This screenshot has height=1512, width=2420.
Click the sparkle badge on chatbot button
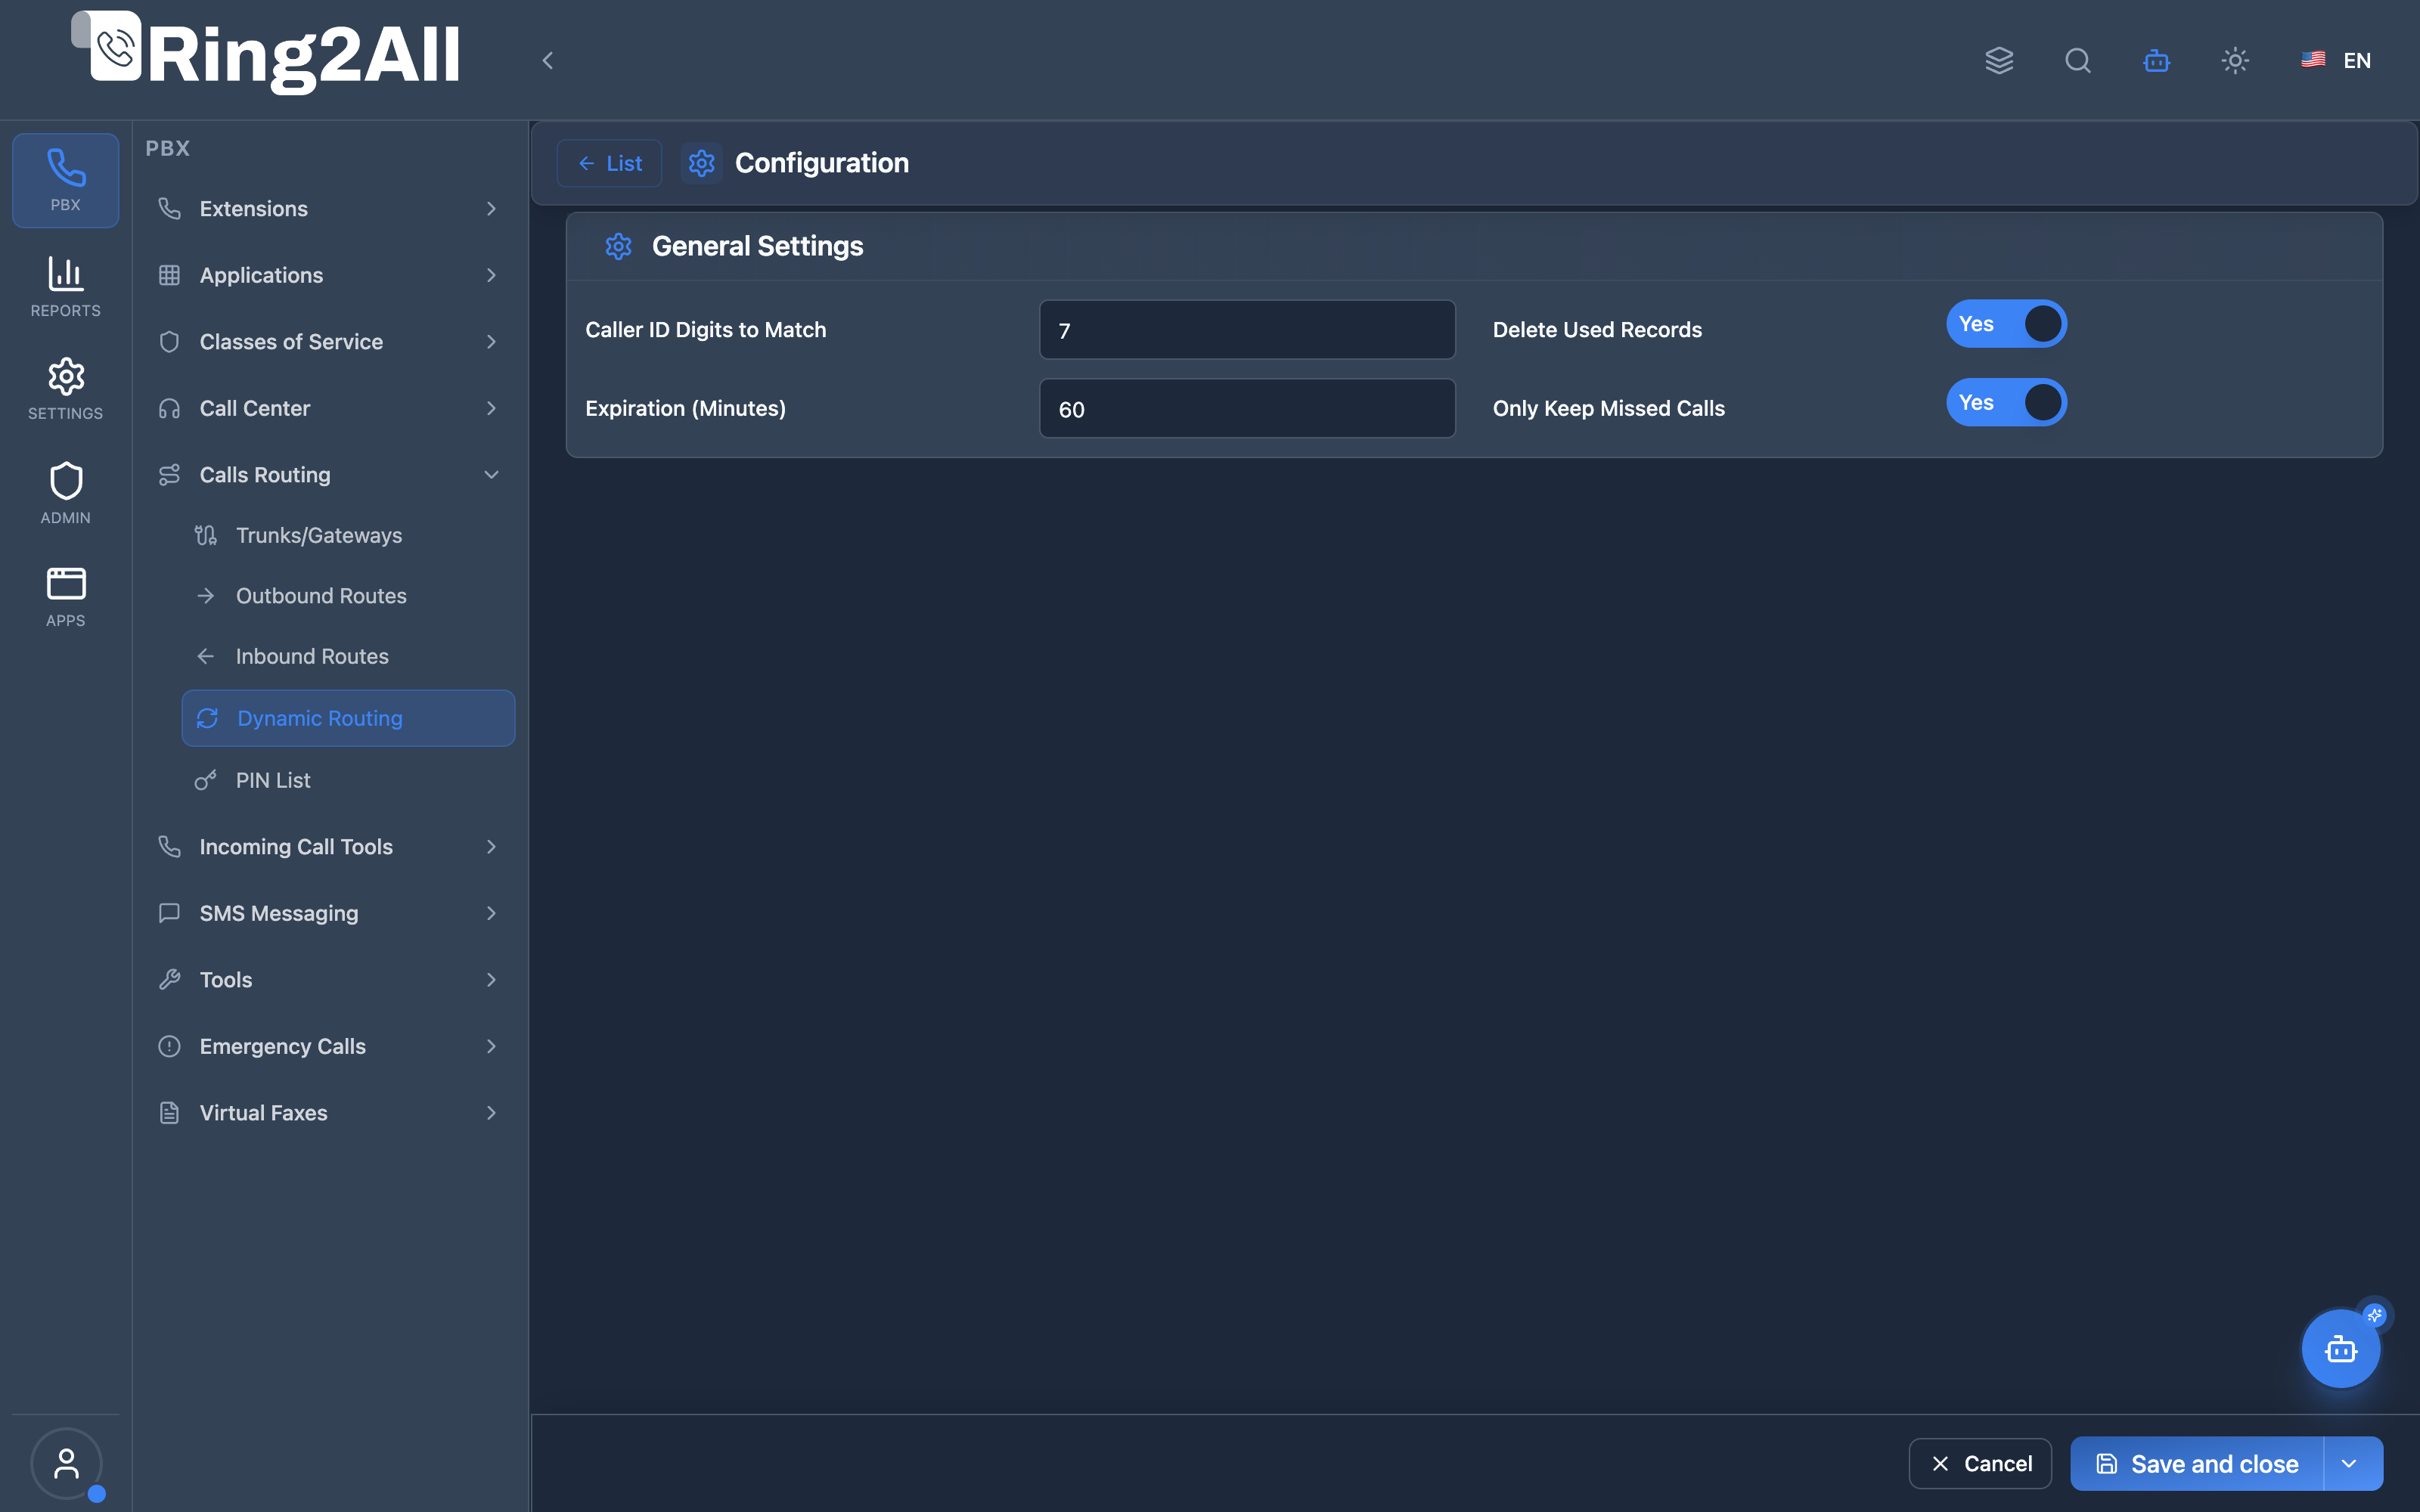coord(2375,1315)
